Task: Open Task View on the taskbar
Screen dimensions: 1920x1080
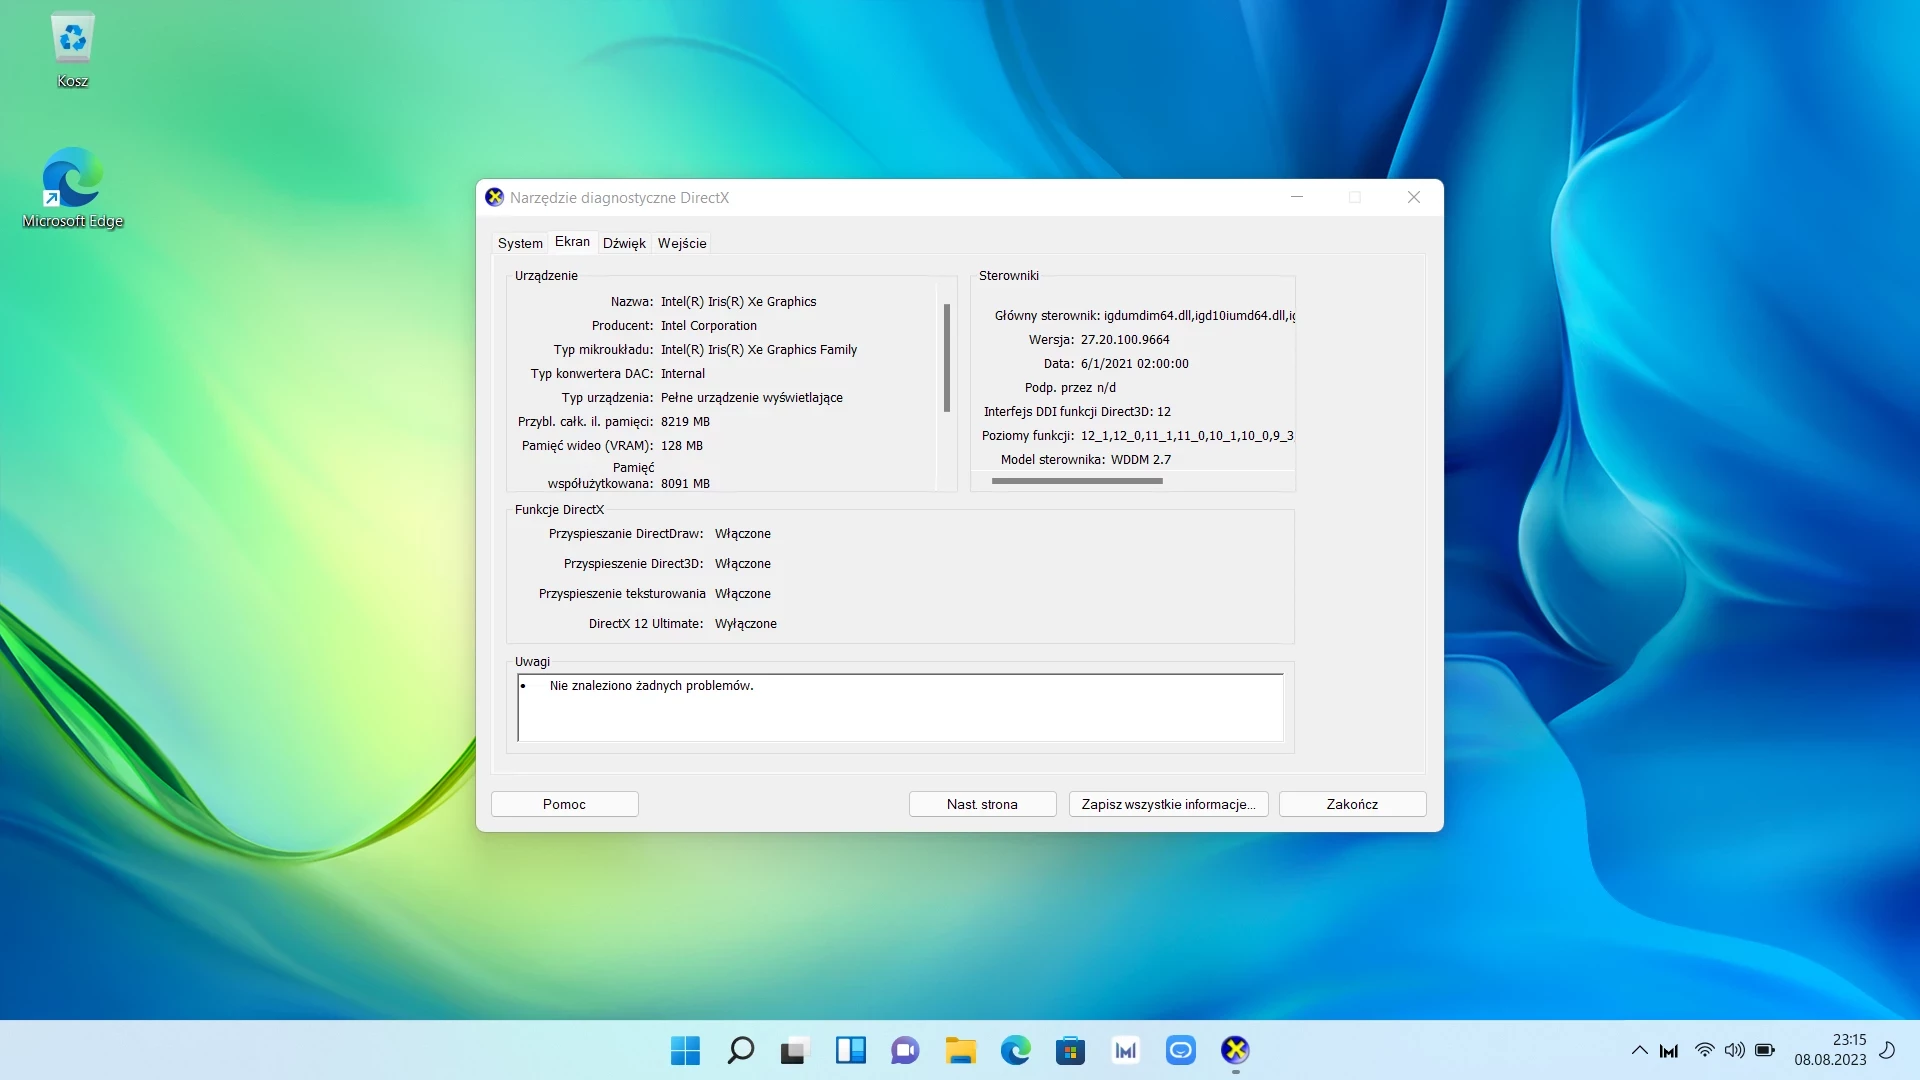Action: pyautogui.click(x=795, y=1050)
